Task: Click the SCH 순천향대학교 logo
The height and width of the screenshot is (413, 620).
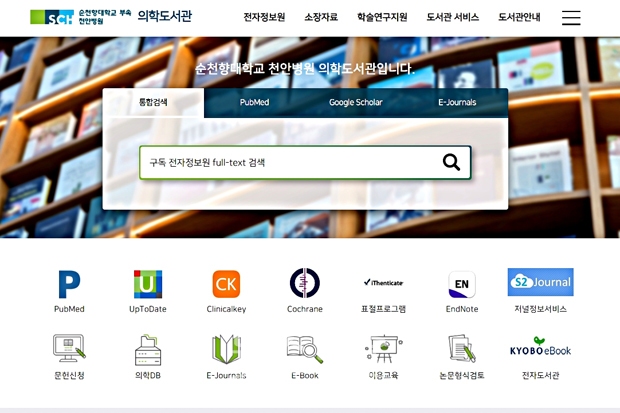Action: pyautogui.click(x=80, y=17)
